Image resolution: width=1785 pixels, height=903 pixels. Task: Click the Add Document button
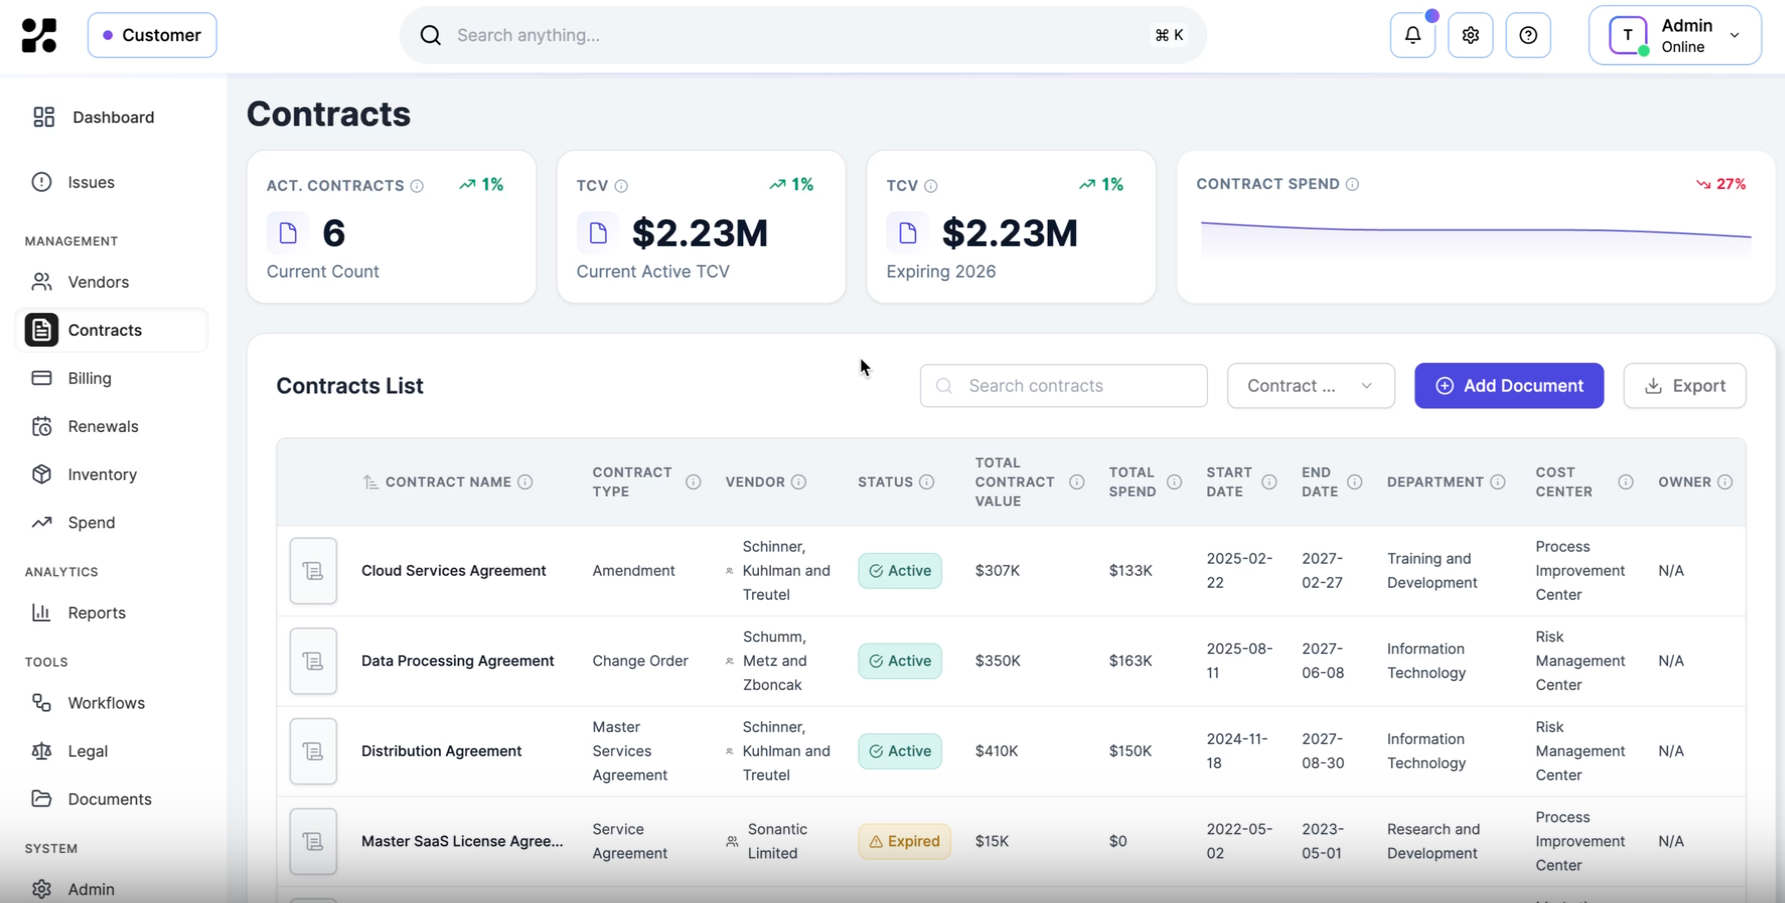[x=1508, y=385]
